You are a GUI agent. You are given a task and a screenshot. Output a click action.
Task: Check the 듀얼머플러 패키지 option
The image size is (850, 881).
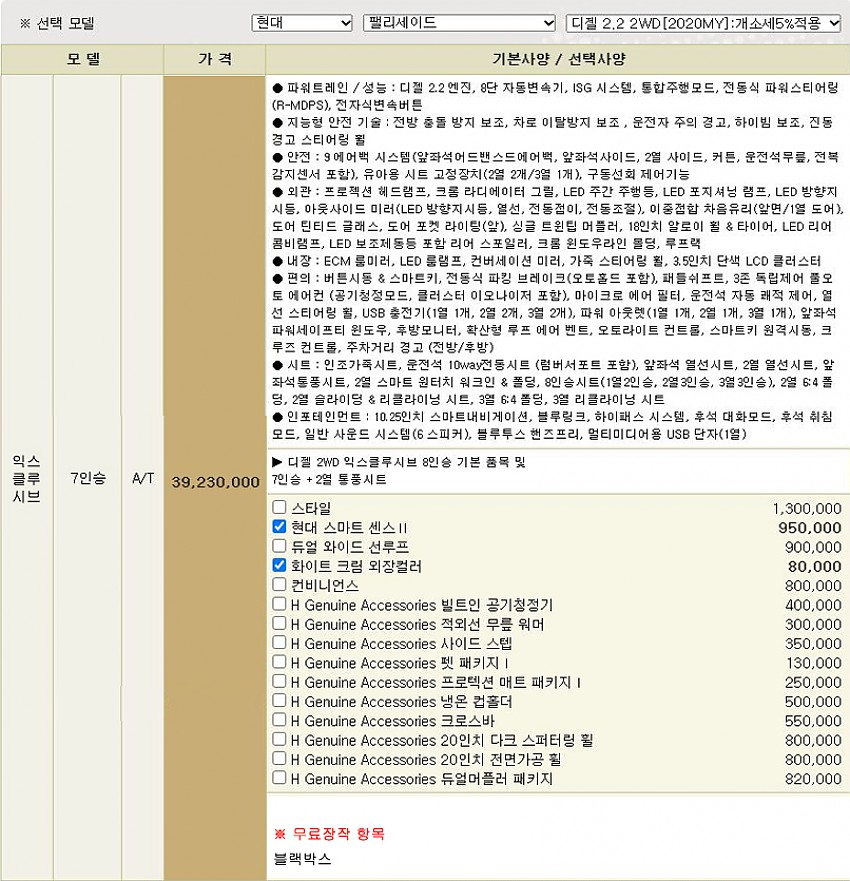click(280, 778)
